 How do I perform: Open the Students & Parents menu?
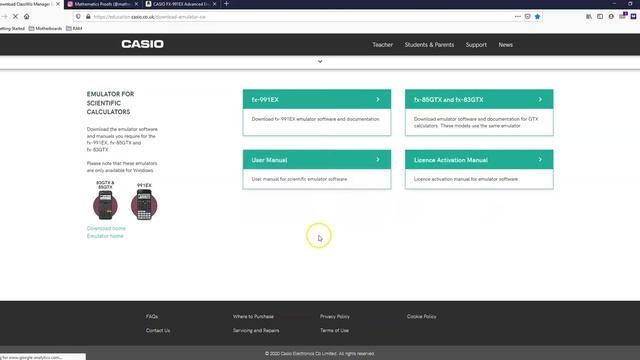coord(429,45)
